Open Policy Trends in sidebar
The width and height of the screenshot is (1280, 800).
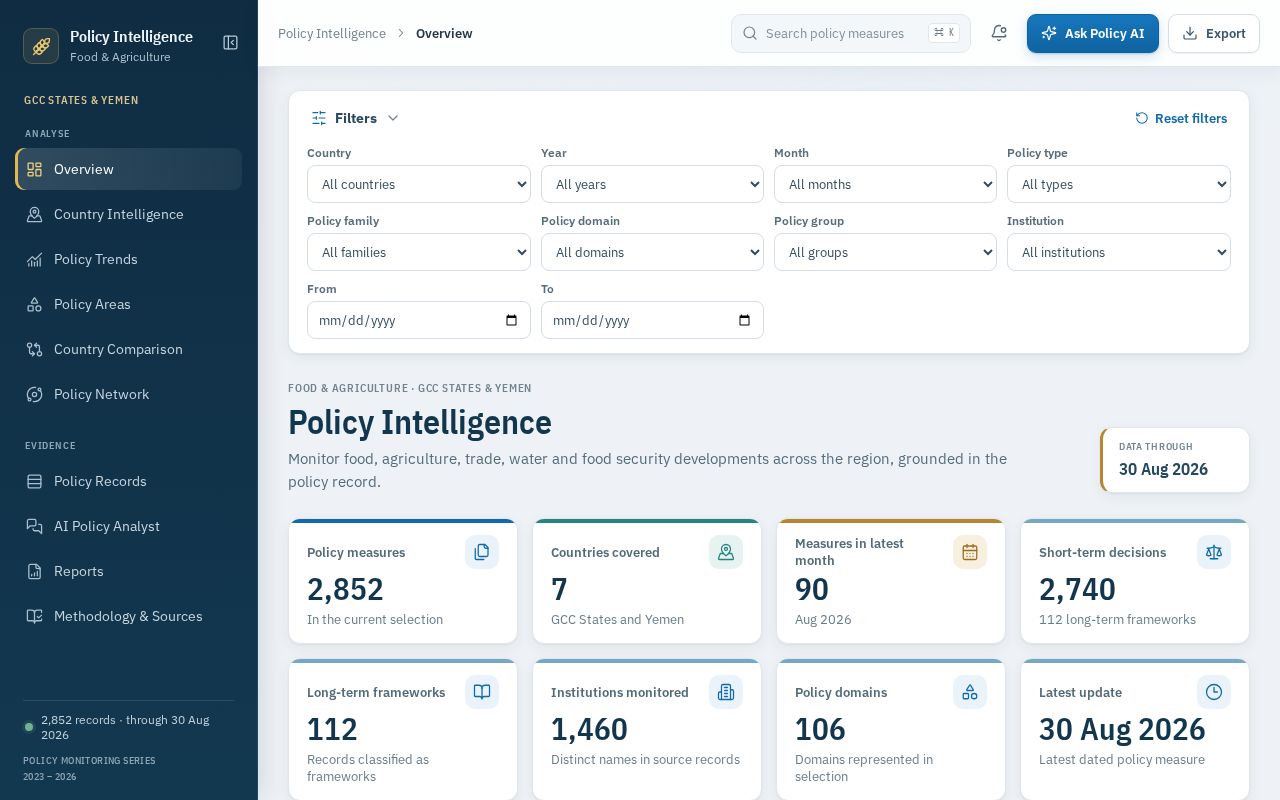point(128,259)
